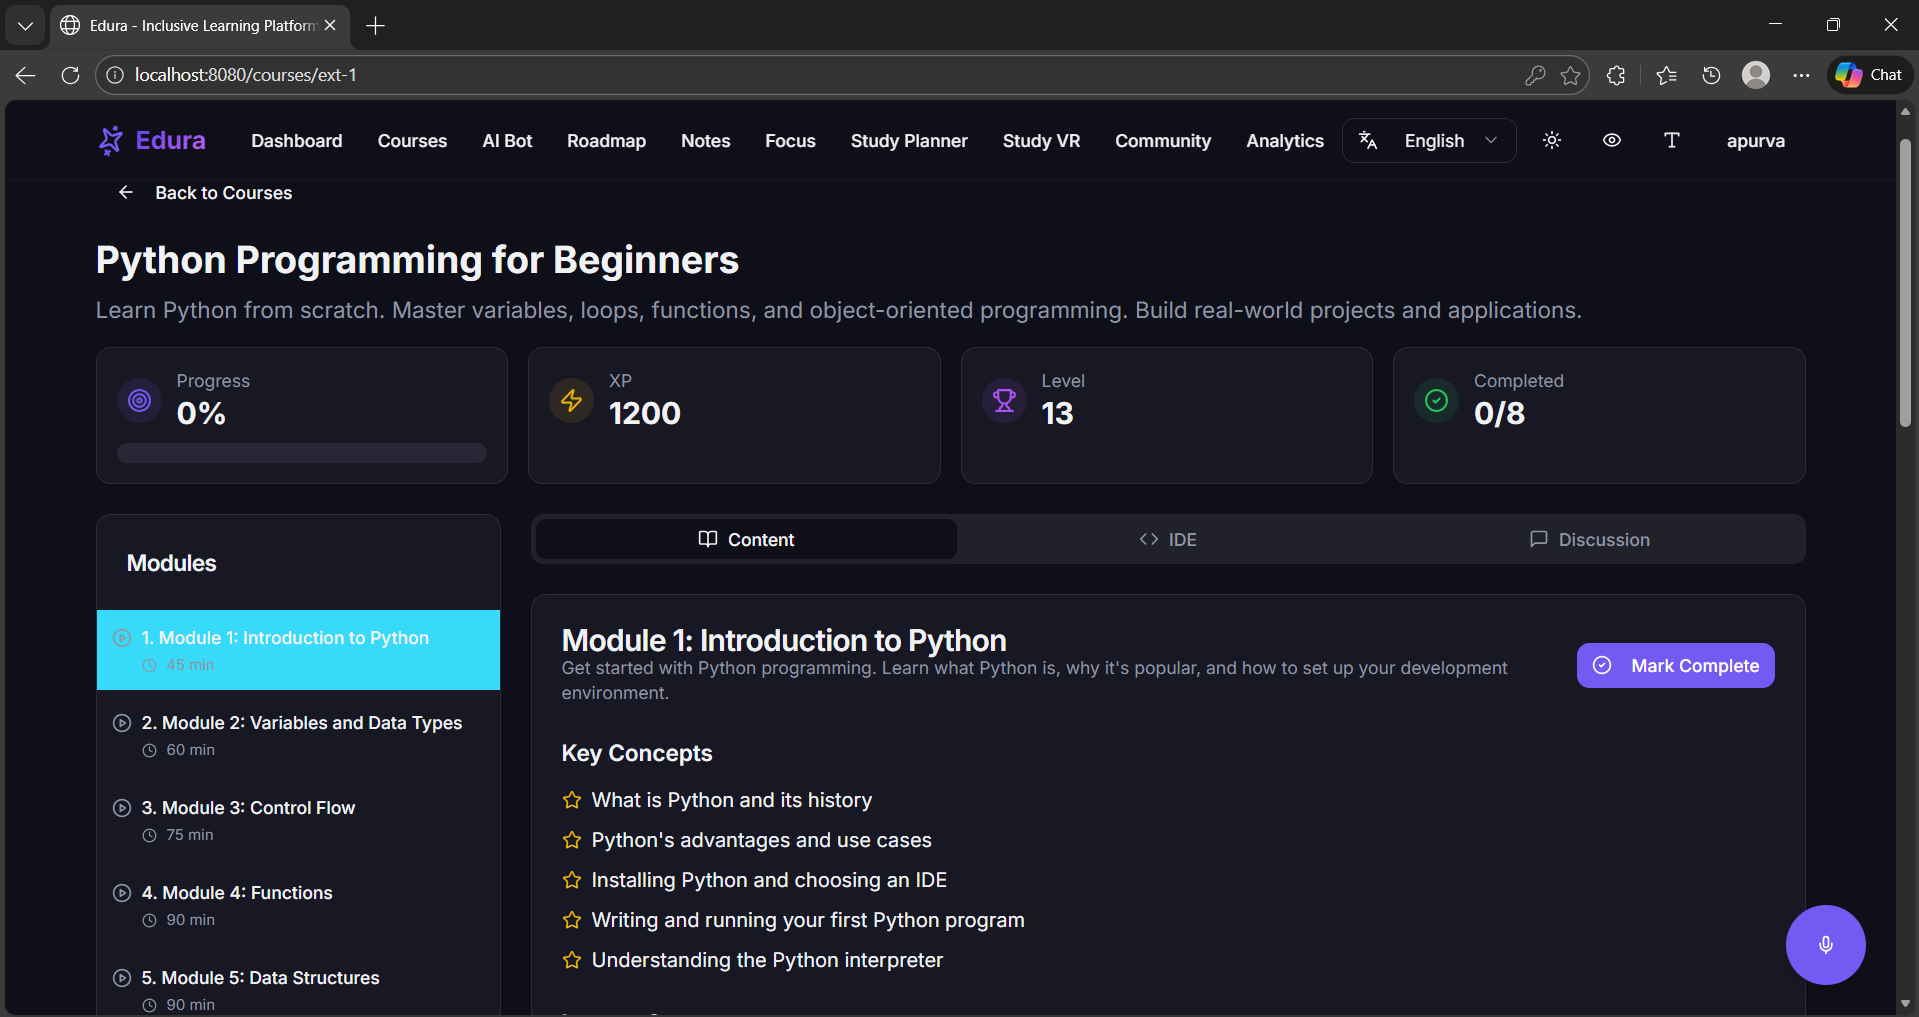Select Module 3: Control Flow
Screen dimensions: 1919x1017
point(258,808)
